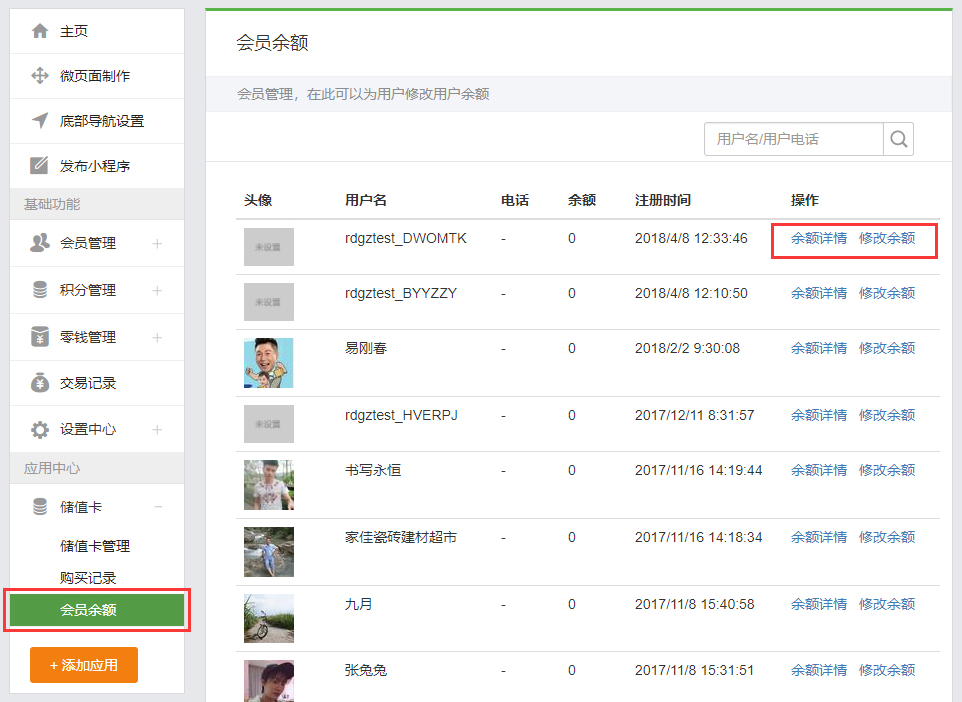The height and width of the screenshot is (702, 962).
Task: Click the 未设置 avatar of rdgztest_DWOMTK
Action: point(269,247)
